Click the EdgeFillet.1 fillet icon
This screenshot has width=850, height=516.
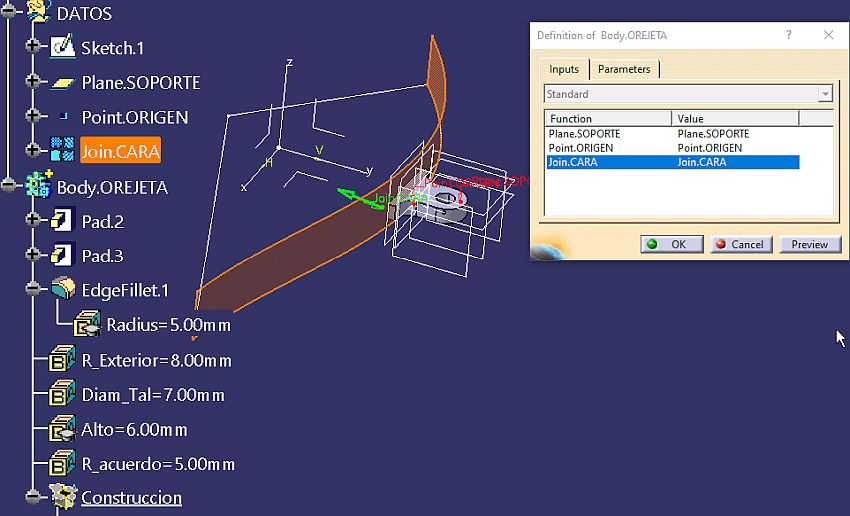coord(63,288)
